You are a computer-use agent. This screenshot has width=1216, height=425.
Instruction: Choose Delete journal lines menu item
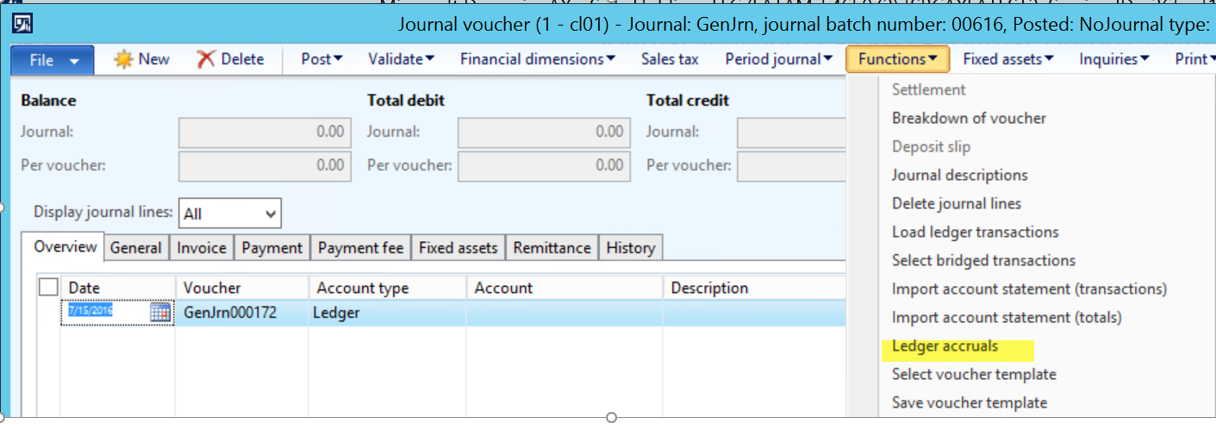(956, 203)
